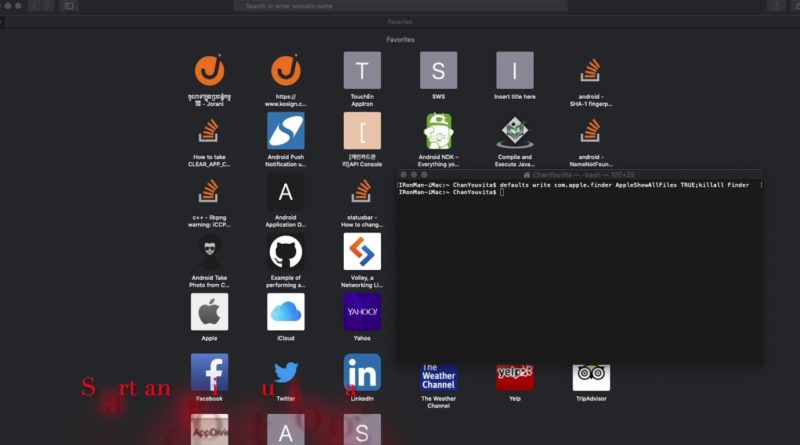Open statusbar How to chang... favorite
Screen dimensions: 800x445
pyautogui.click(x=362, y=191)
